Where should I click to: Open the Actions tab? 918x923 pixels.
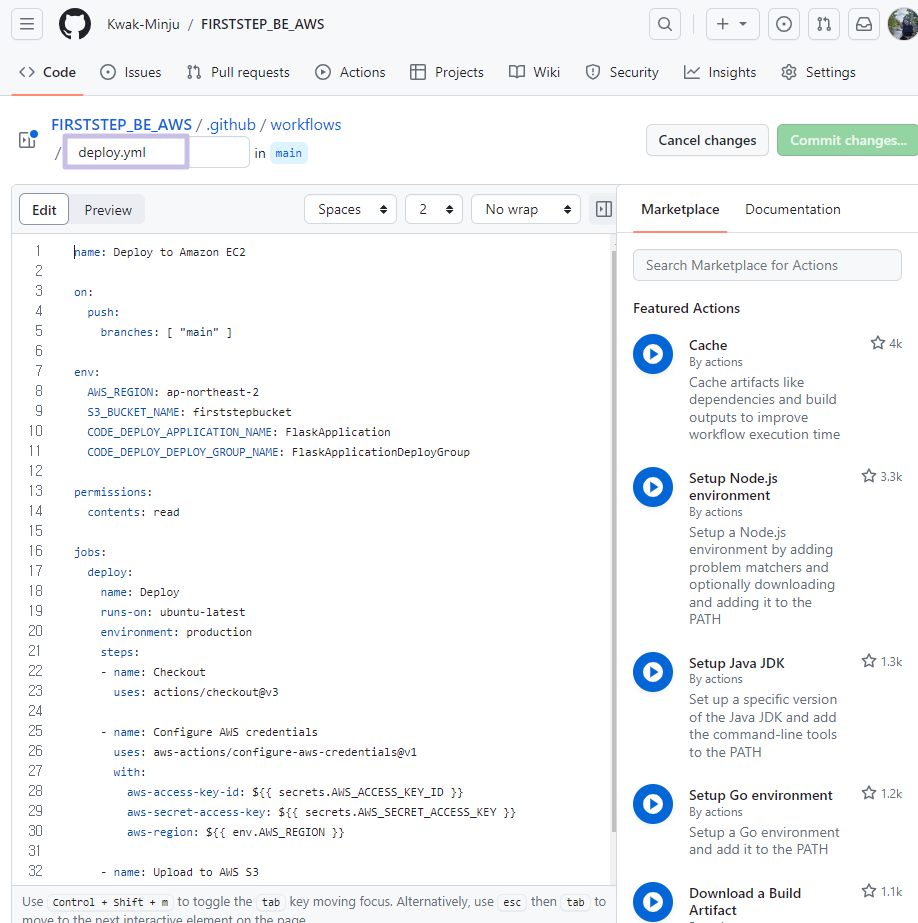(x=350, y=72)
